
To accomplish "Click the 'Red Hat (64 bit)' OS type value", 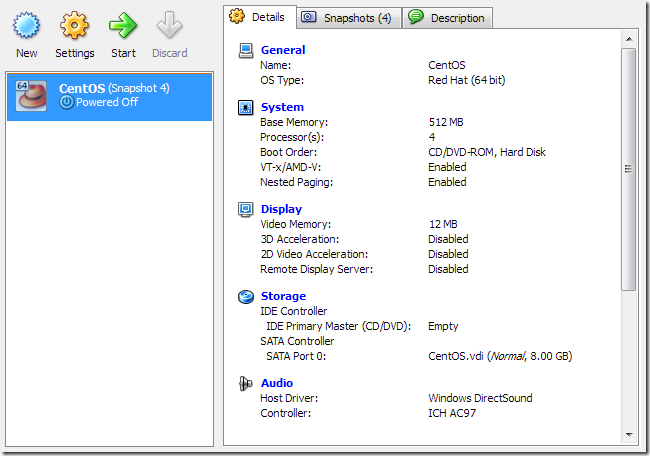I will (466, 80).
